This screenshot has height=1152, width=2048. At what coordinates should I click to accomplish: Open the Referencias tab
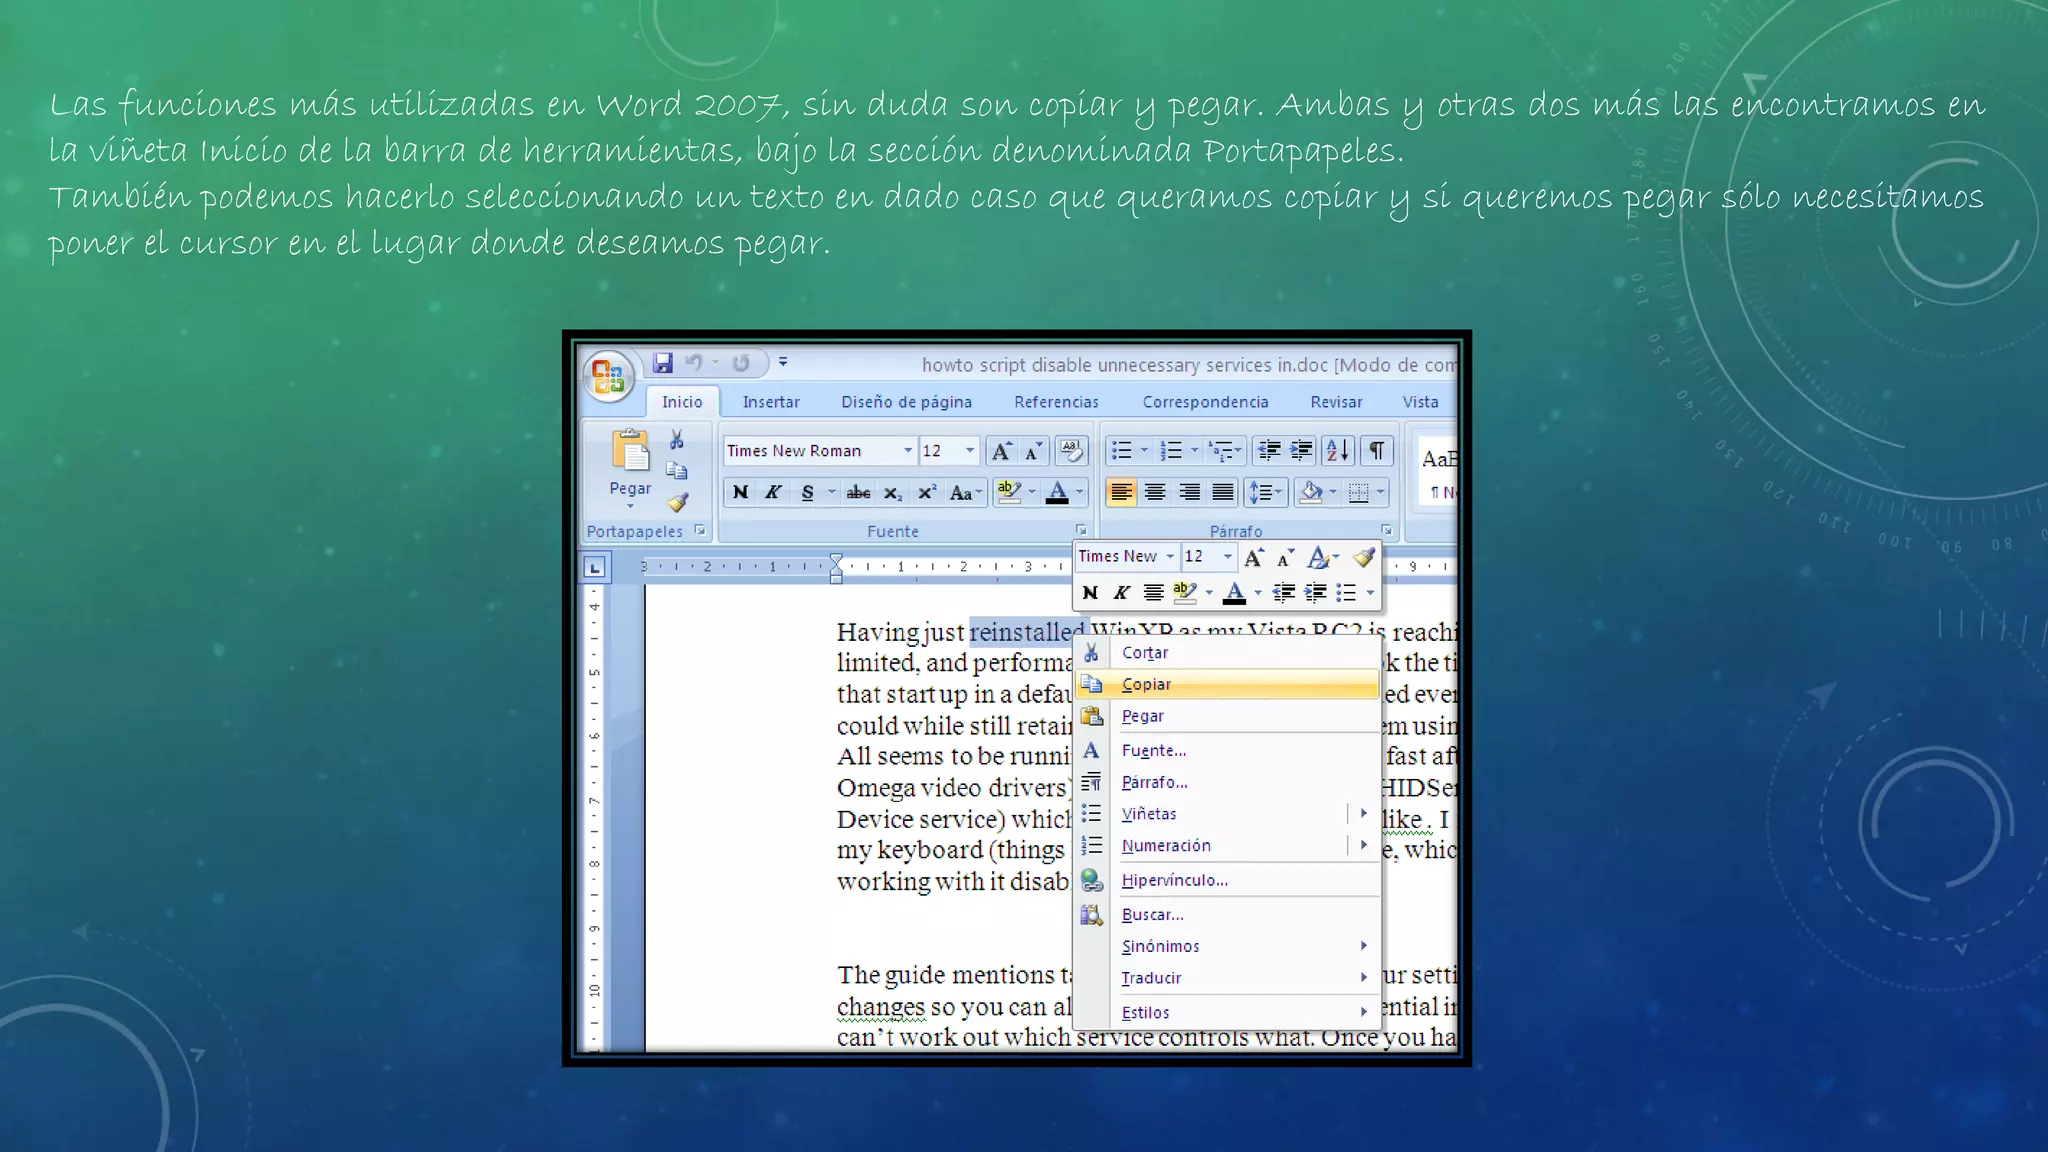1056,402
